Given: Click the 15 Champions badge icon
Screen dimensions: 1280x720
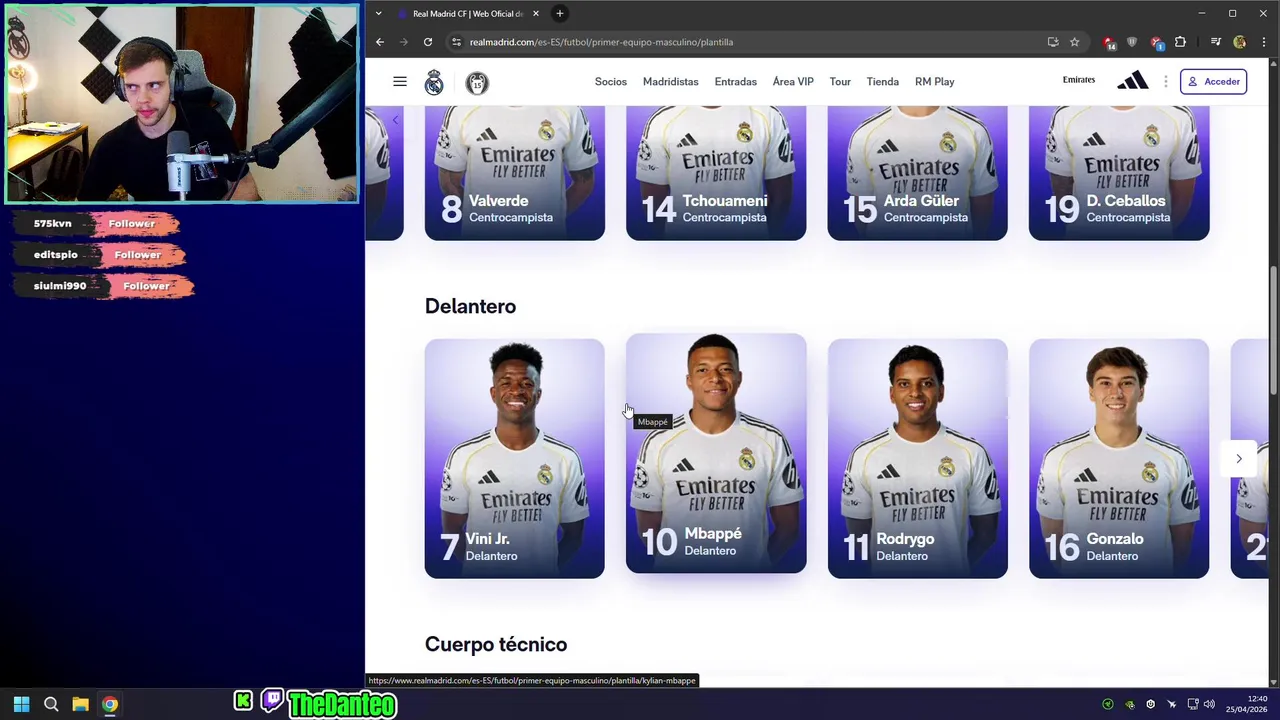Looking at the screenshot, I should [x=477, y=83].
